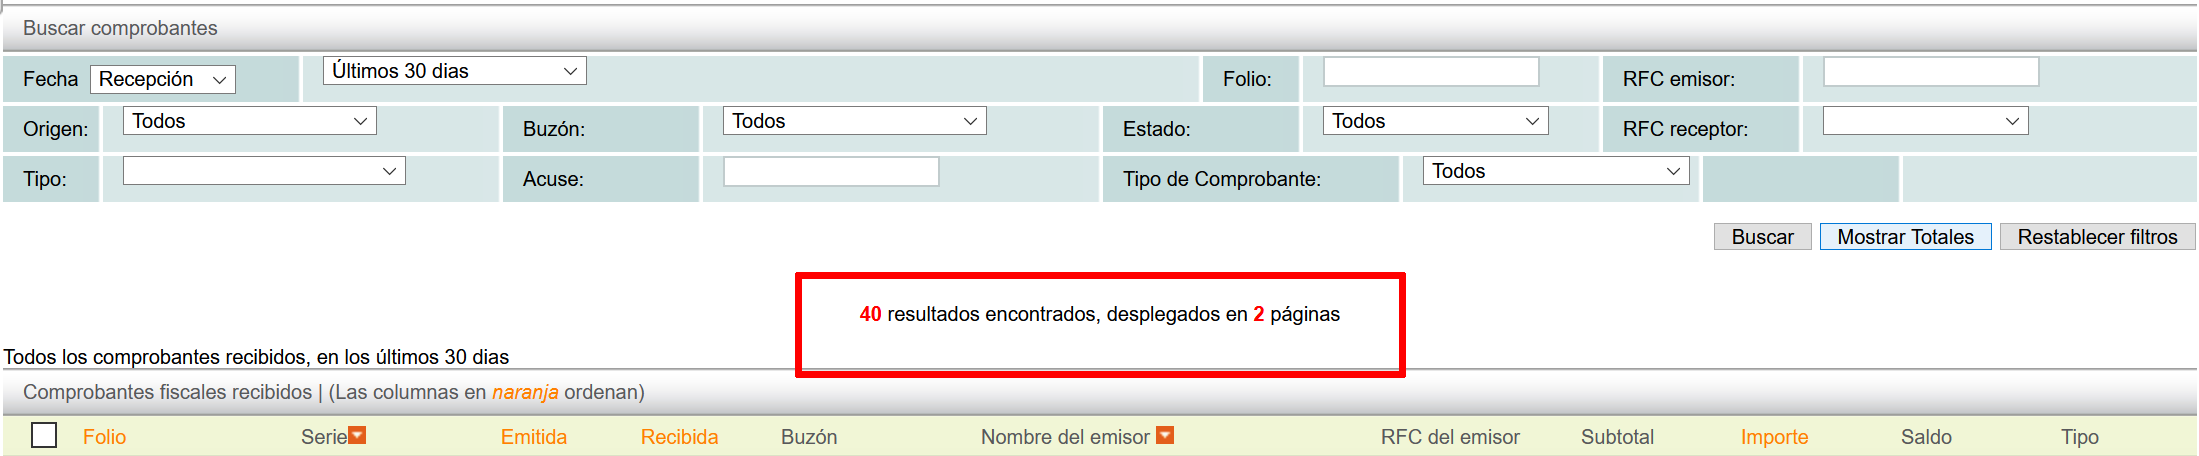Expand the Últimos 30 dias date range dropdown
The width and height of the screenshot is (2199, 456).
coord(454,71)
